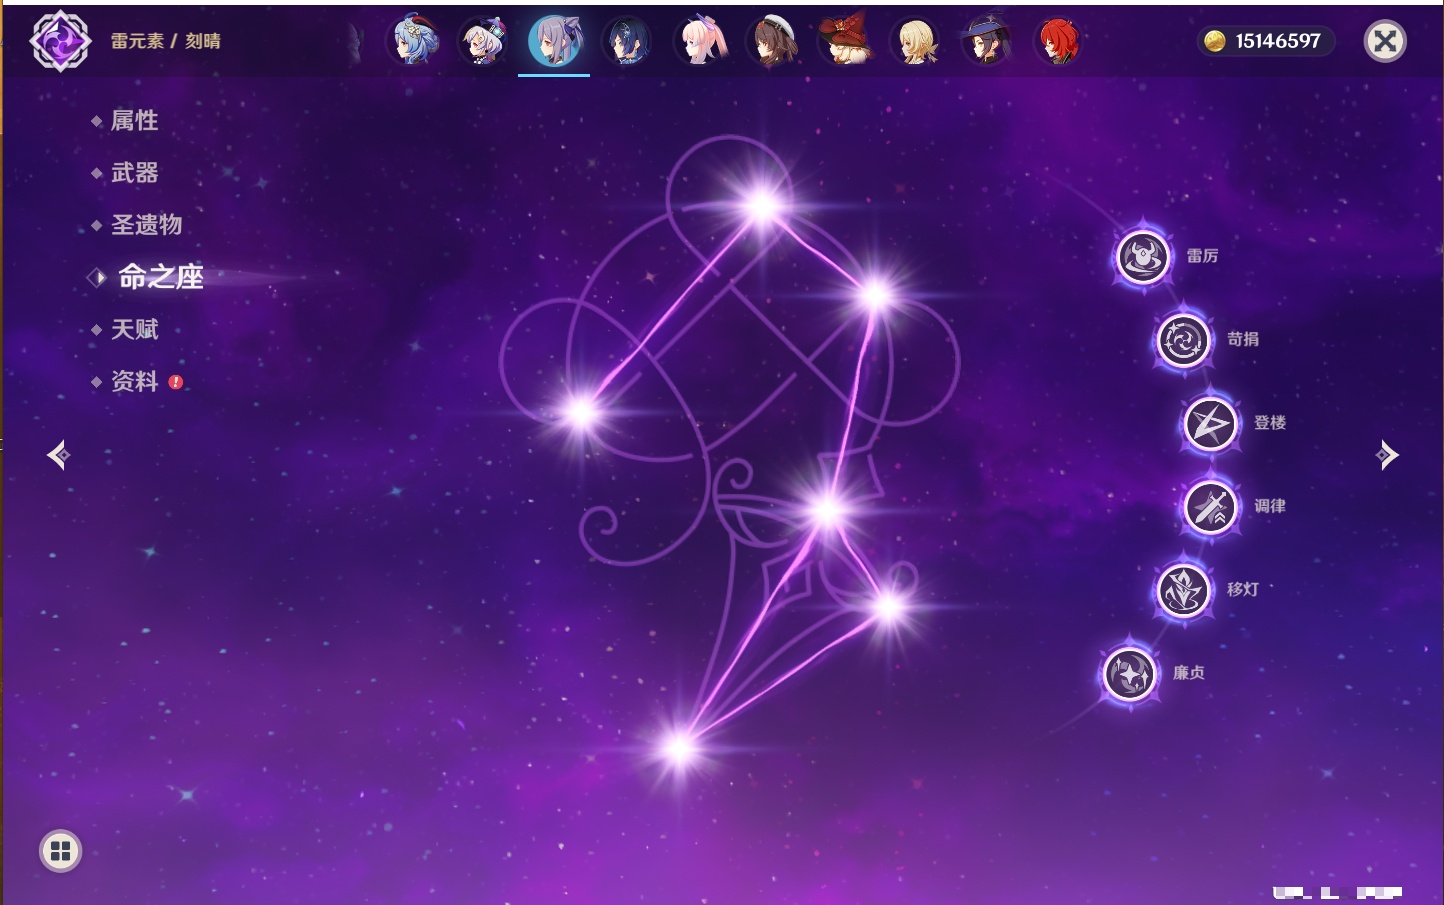The height and width of the screenshot is (905, 1444).
Task: Click the 雷元素 / 刻晴 title text
Action: pyautogui.click(x=165, y=41)
